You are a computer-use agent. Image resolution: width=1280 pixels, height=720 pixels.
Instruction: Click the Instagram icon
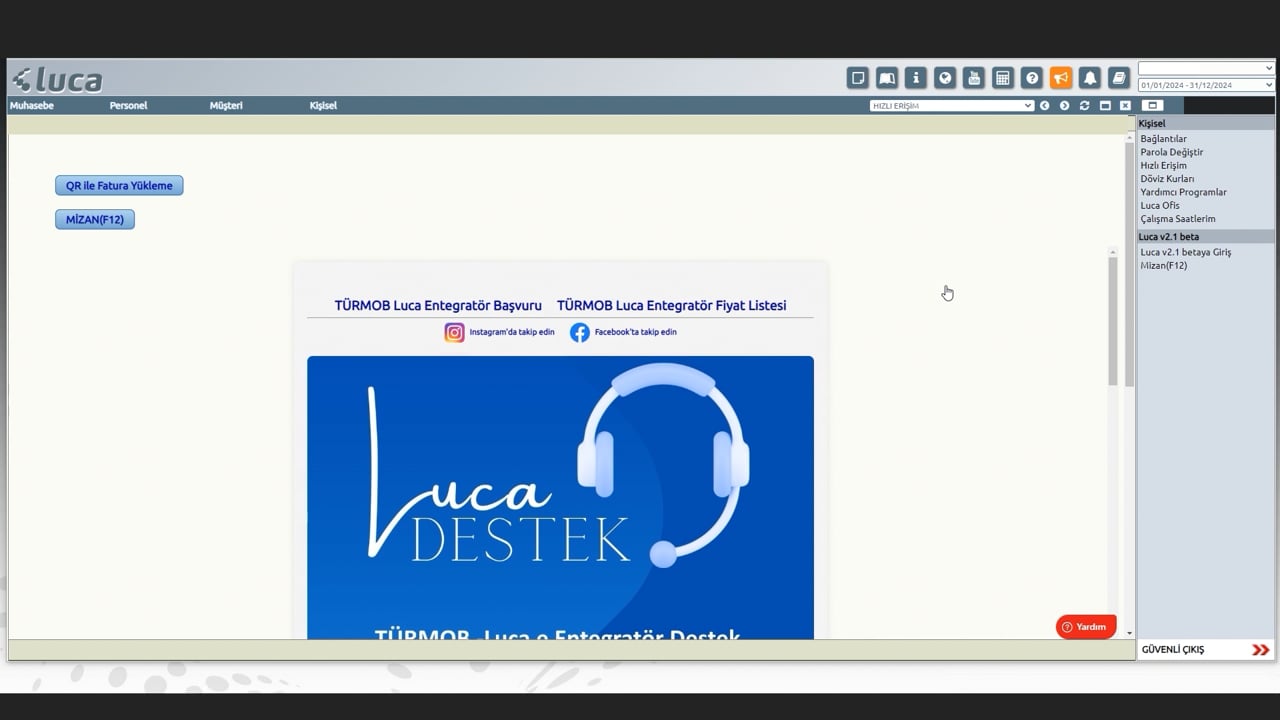click(x=454, y=332)
